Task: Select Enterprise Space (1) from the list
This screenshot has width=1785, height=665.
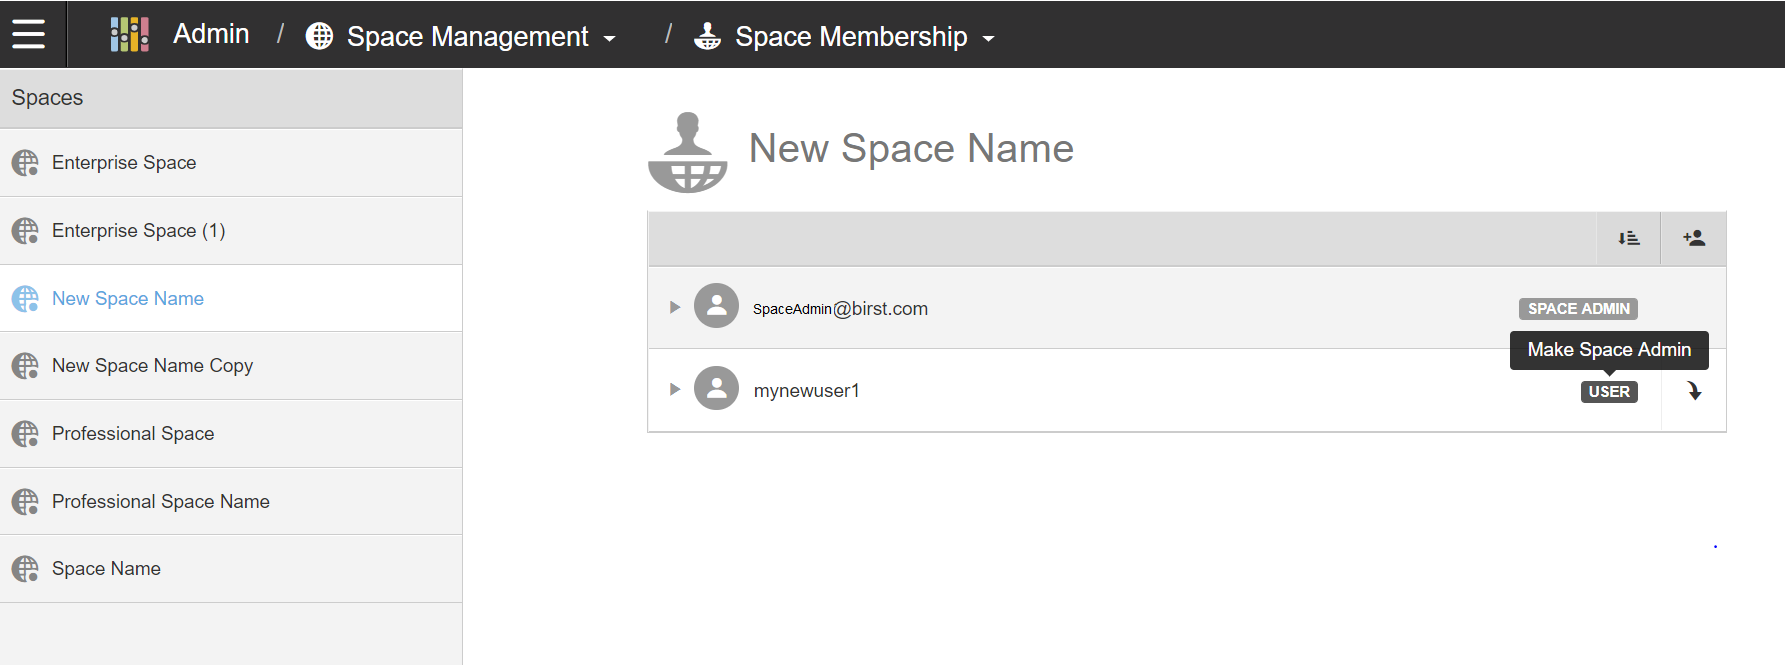Action: pos(138,231)
